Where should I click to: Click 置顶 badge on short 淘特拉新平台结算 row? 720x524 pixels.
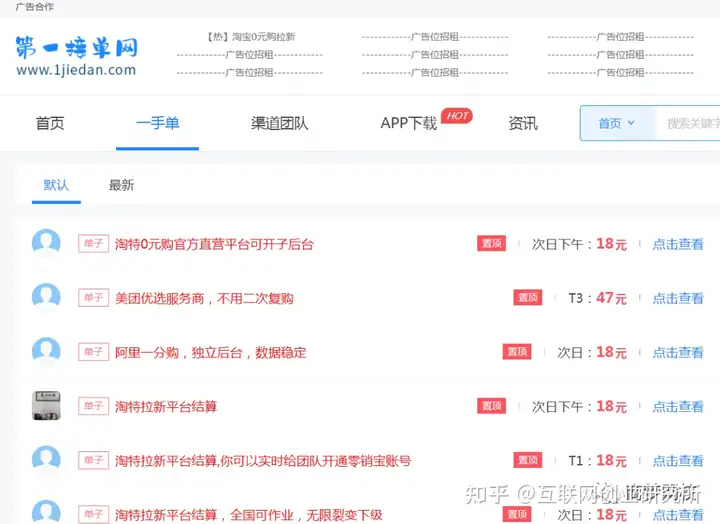tap(491, 406)
